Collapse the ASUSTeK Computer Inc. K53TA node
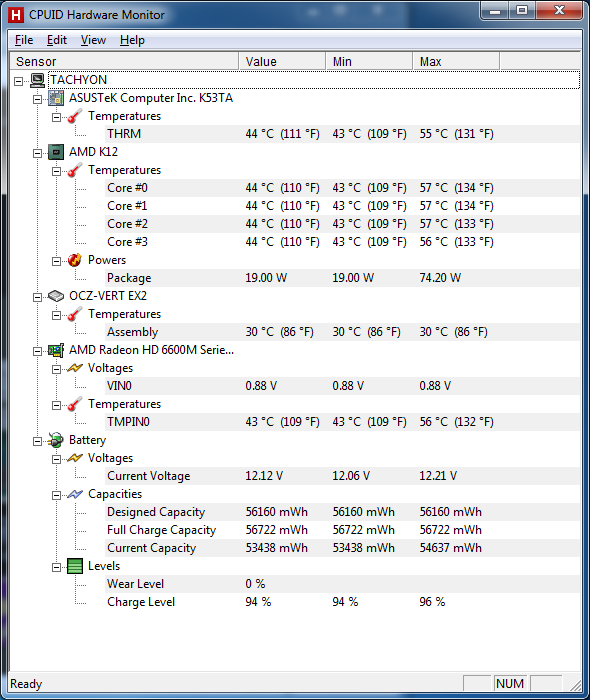Viewport: 590px width, 700px height. tap(37, 99)
